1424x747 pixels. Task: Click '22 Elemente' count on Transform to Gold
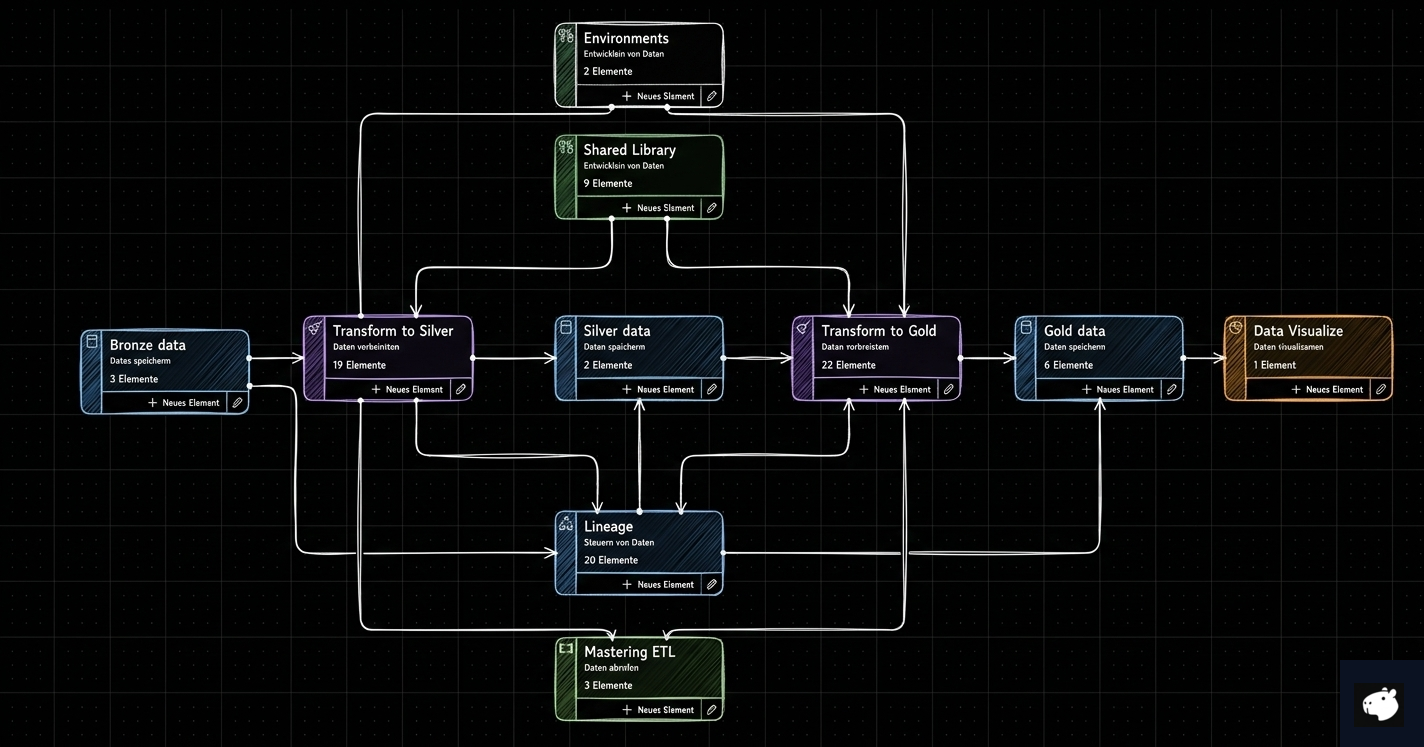click(849, 365)
